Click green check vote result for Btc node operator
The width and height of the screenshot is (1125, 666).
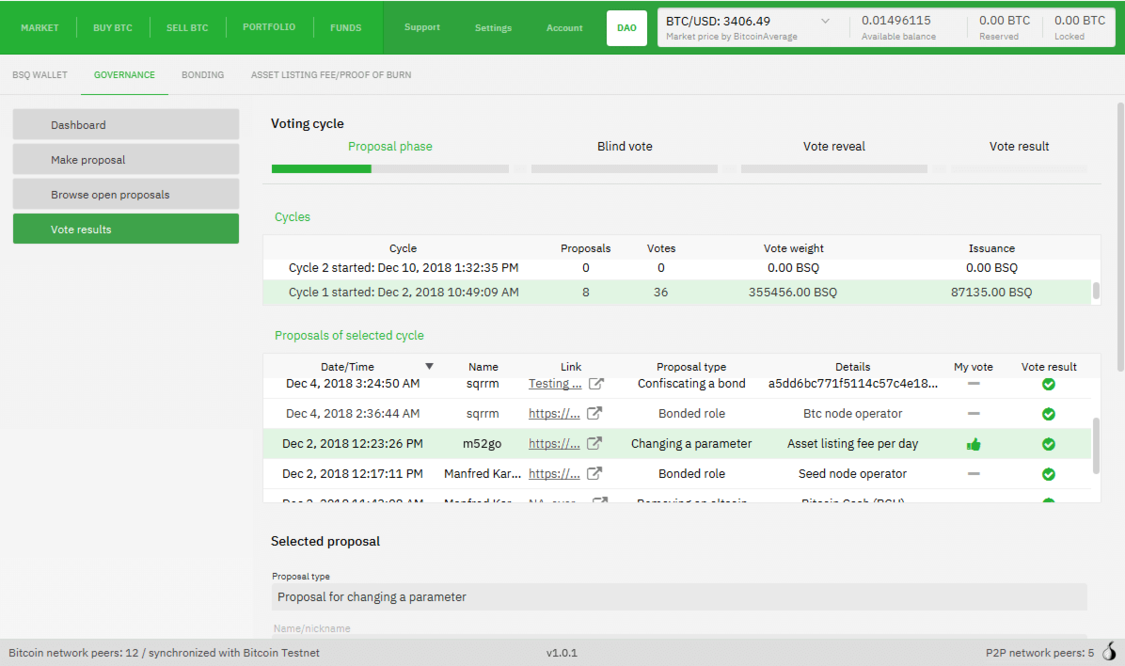click(1048, 414)
